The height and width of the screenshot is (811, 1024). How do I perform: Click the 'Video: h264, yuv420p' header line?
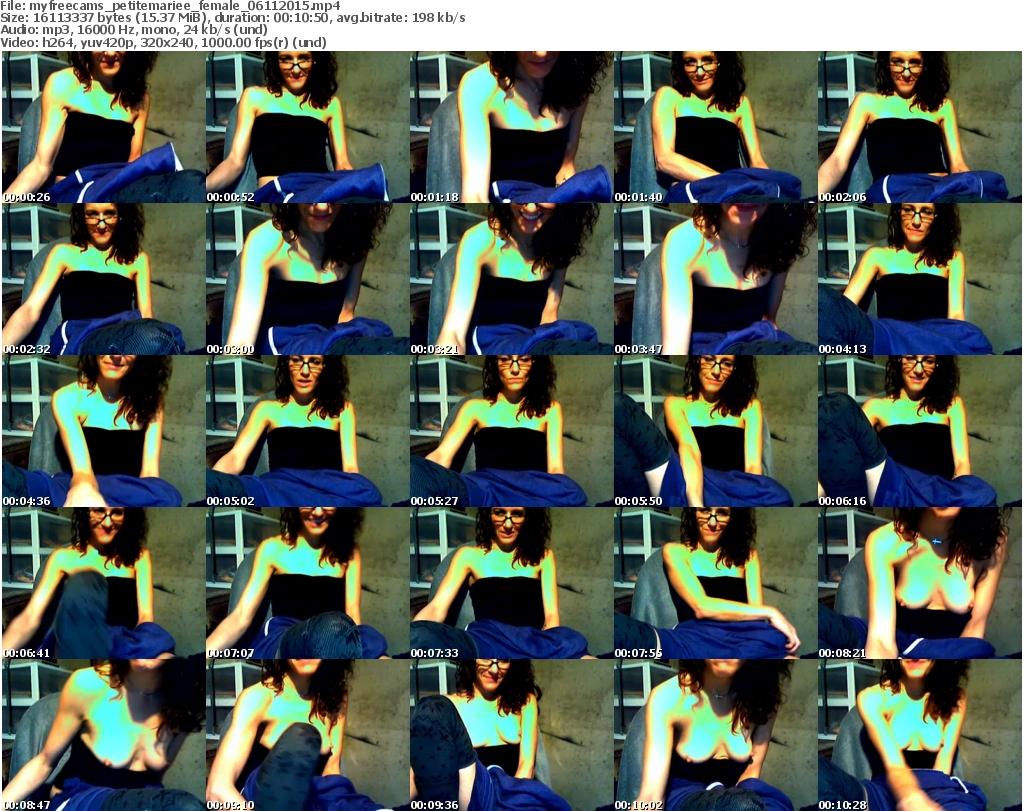tap(163, 42)
